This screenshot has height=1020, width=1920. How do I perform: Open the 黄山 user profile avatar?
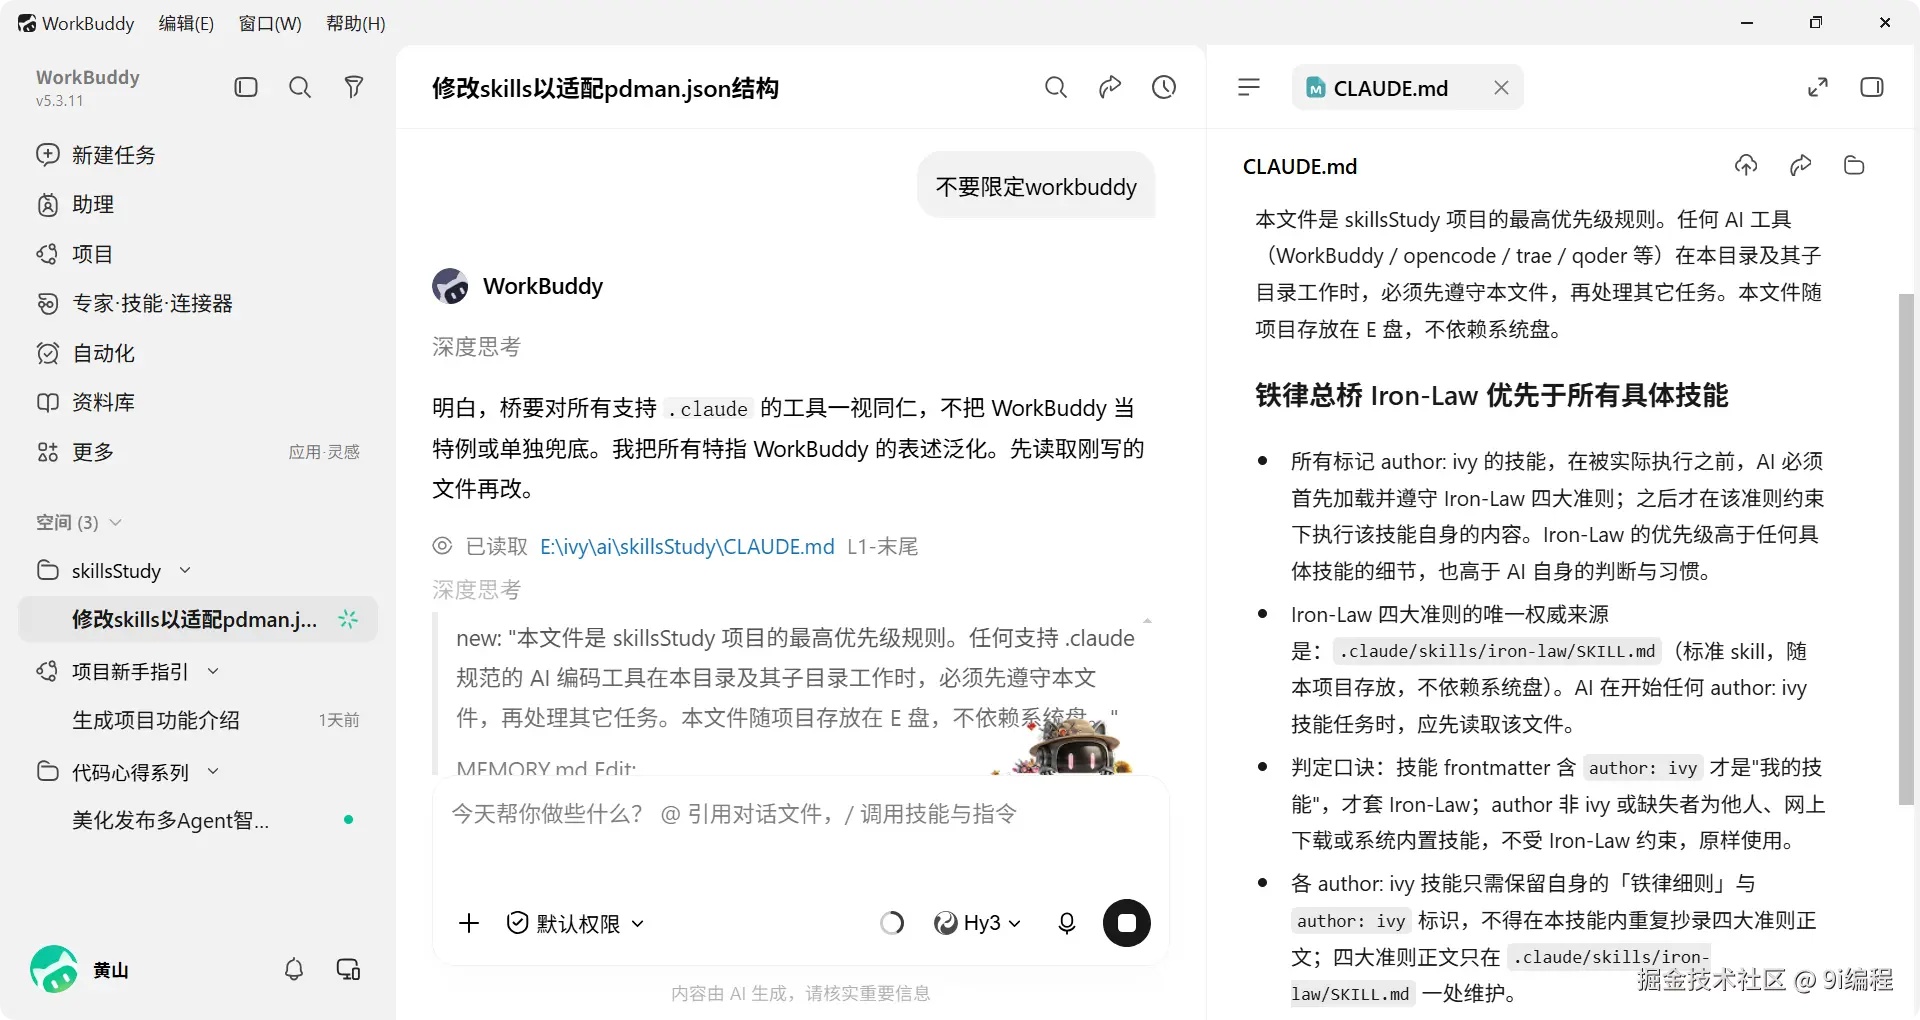click(54, 969)
